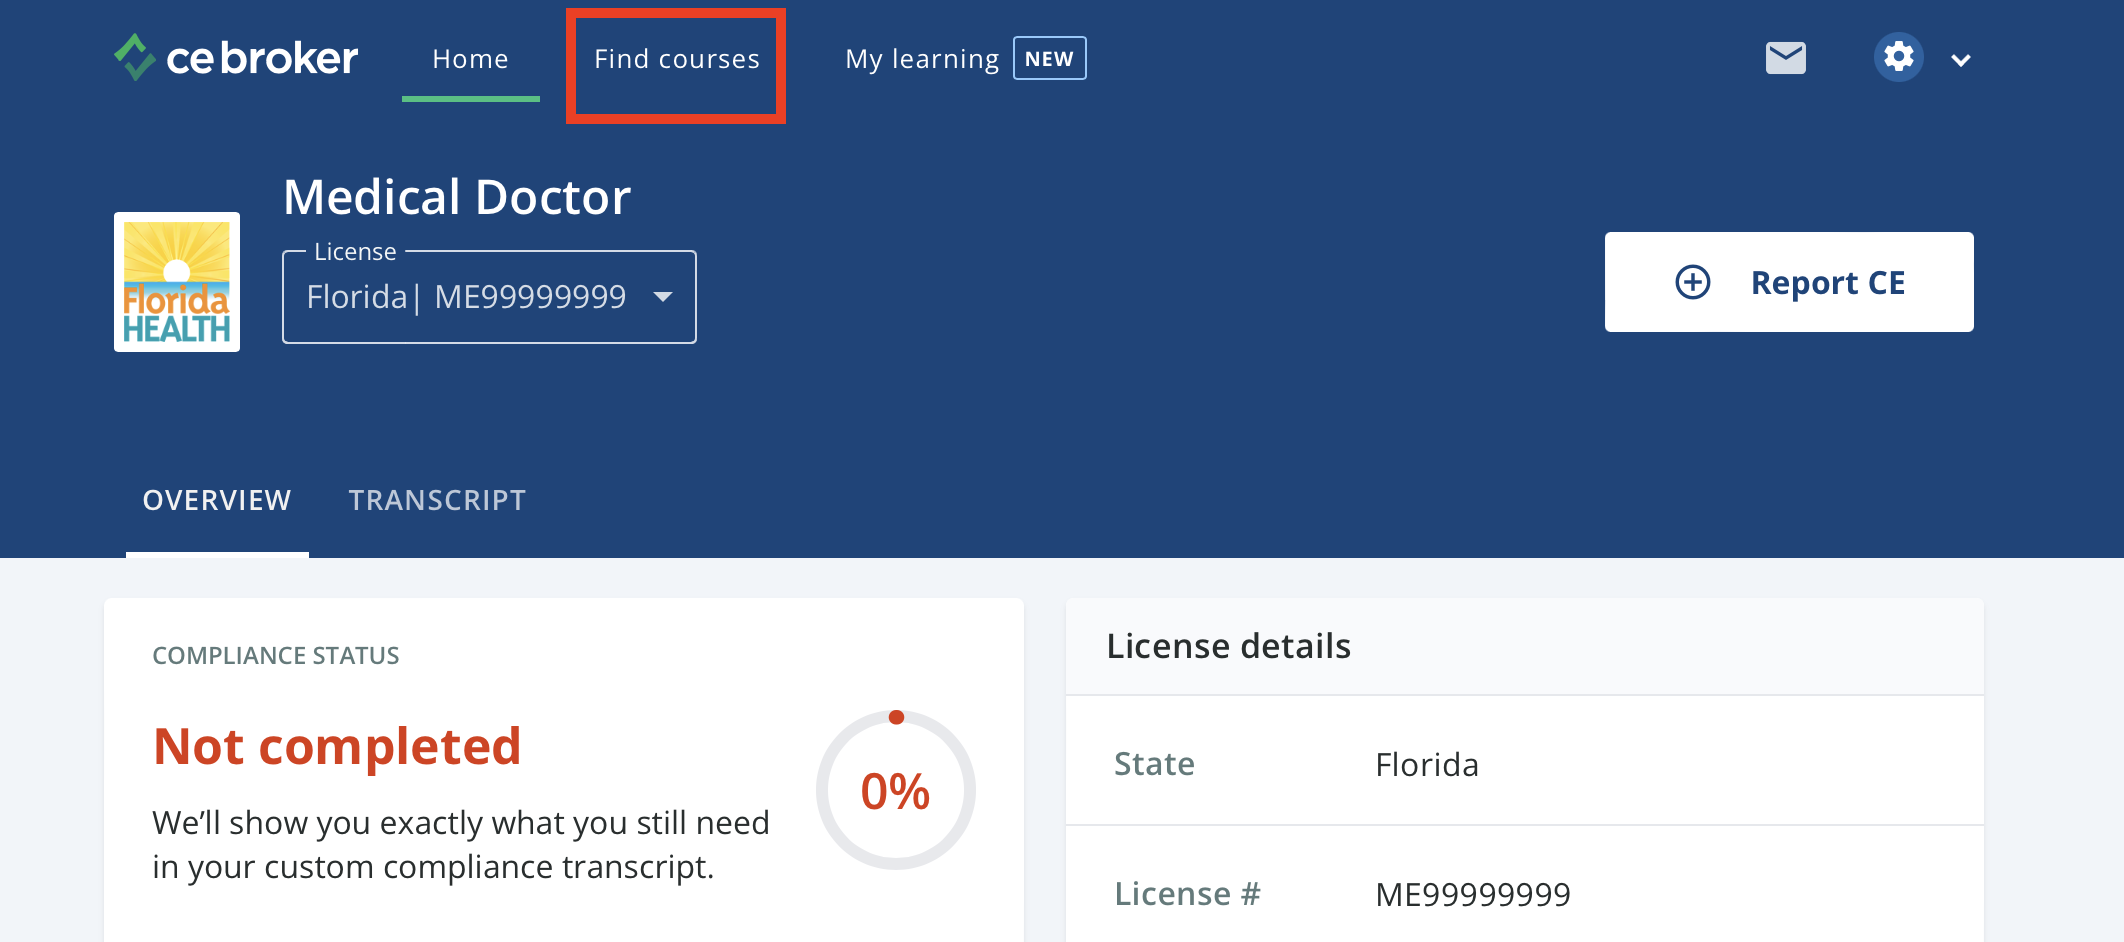Viewport: 2124px width, 942px height.
Task: Click the License details heading
Action: click(x=1228, y=646)
